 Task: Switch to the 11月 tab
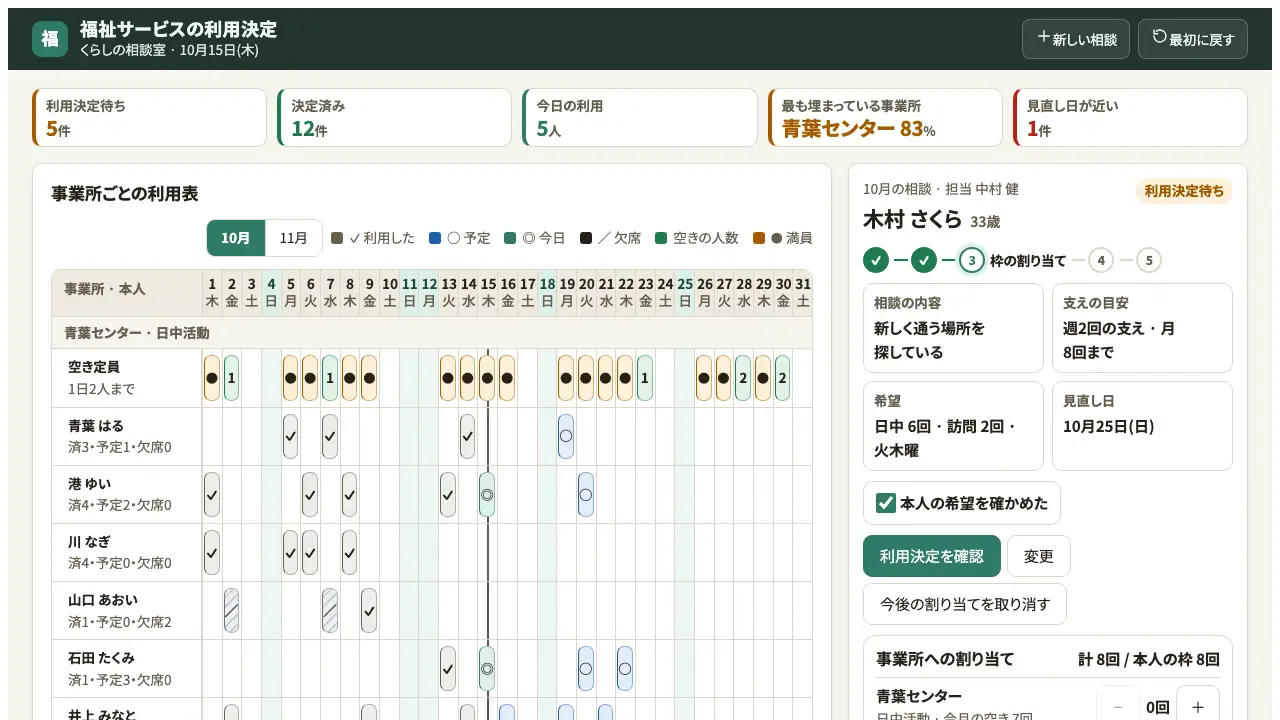coord(294,238)
